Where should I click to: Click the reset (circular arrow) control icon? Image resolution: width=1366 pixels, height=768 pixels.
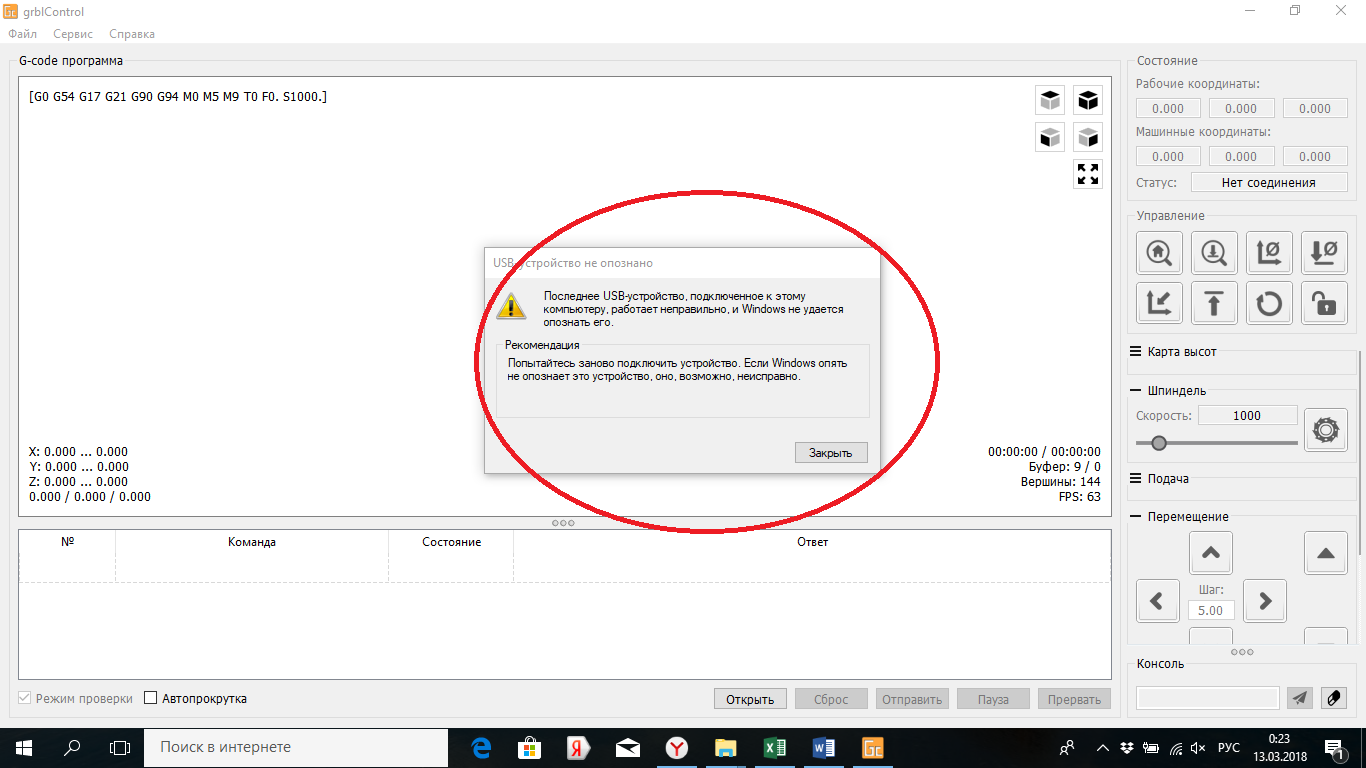1269,303
